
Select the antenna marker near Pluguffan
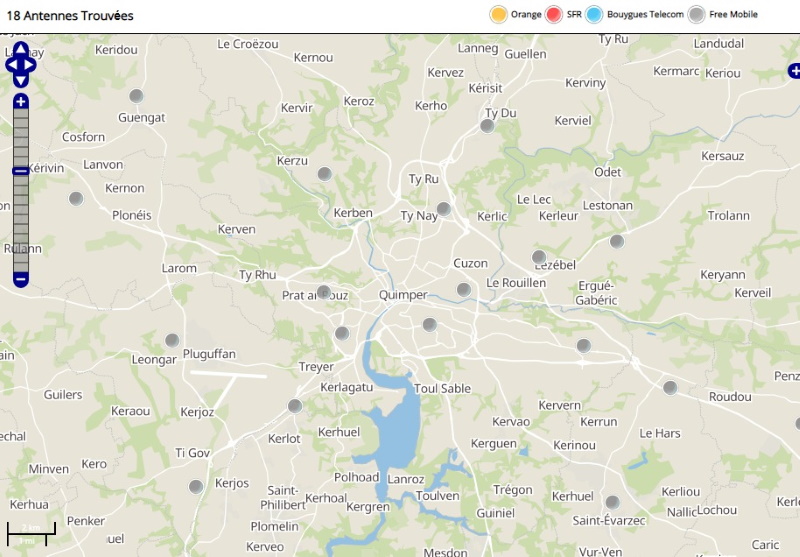click(172, 340)
